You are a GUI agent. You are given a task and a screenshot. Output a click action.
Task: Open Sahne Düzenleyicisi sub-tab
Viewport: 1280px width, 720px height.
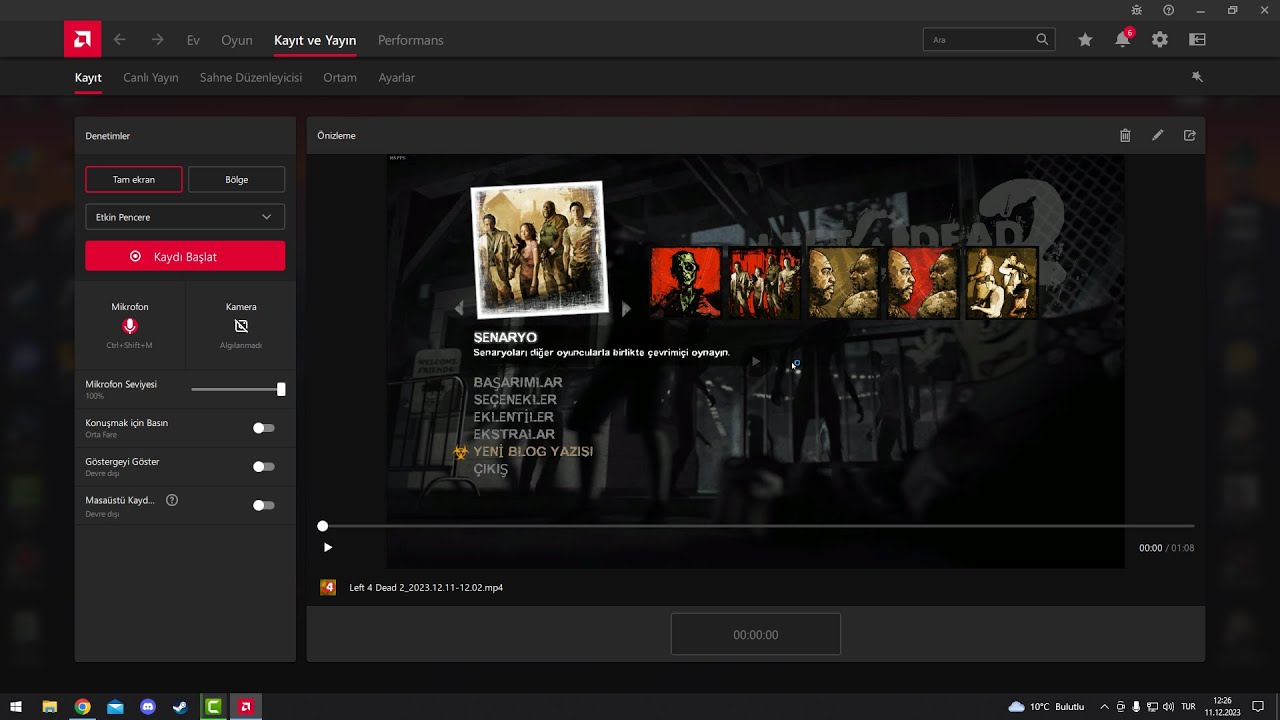coord(251,77)
